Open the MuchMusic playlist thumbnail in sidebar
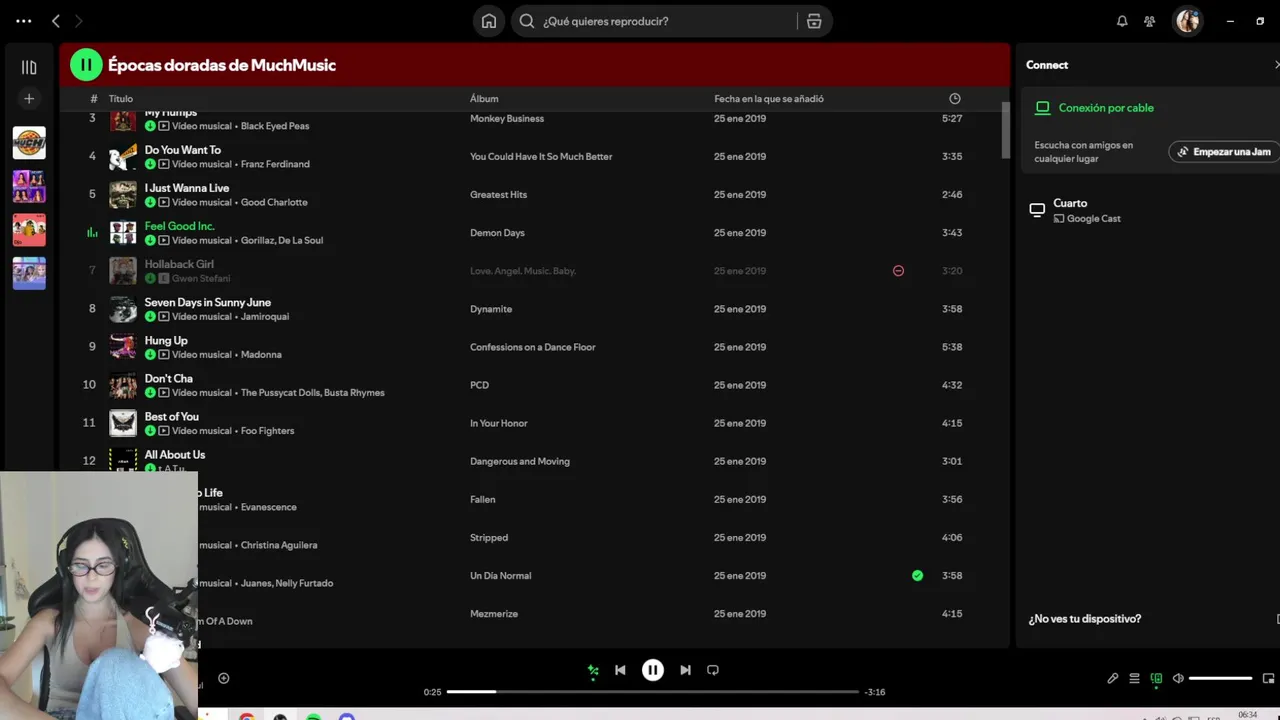 click(x=29, y=143)
